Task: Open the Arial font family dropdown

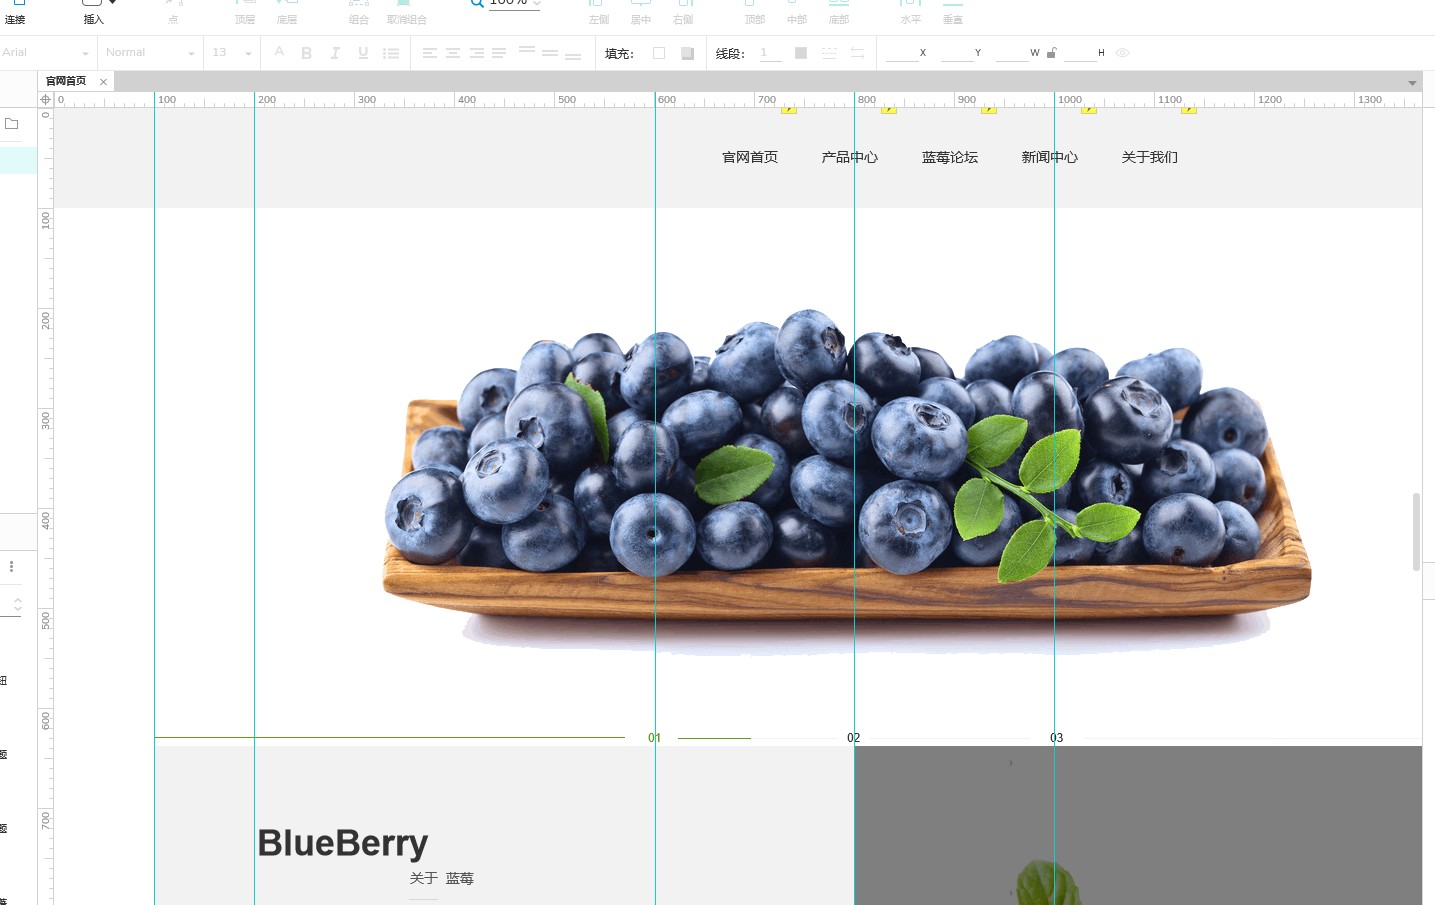Action: [46, 53]
